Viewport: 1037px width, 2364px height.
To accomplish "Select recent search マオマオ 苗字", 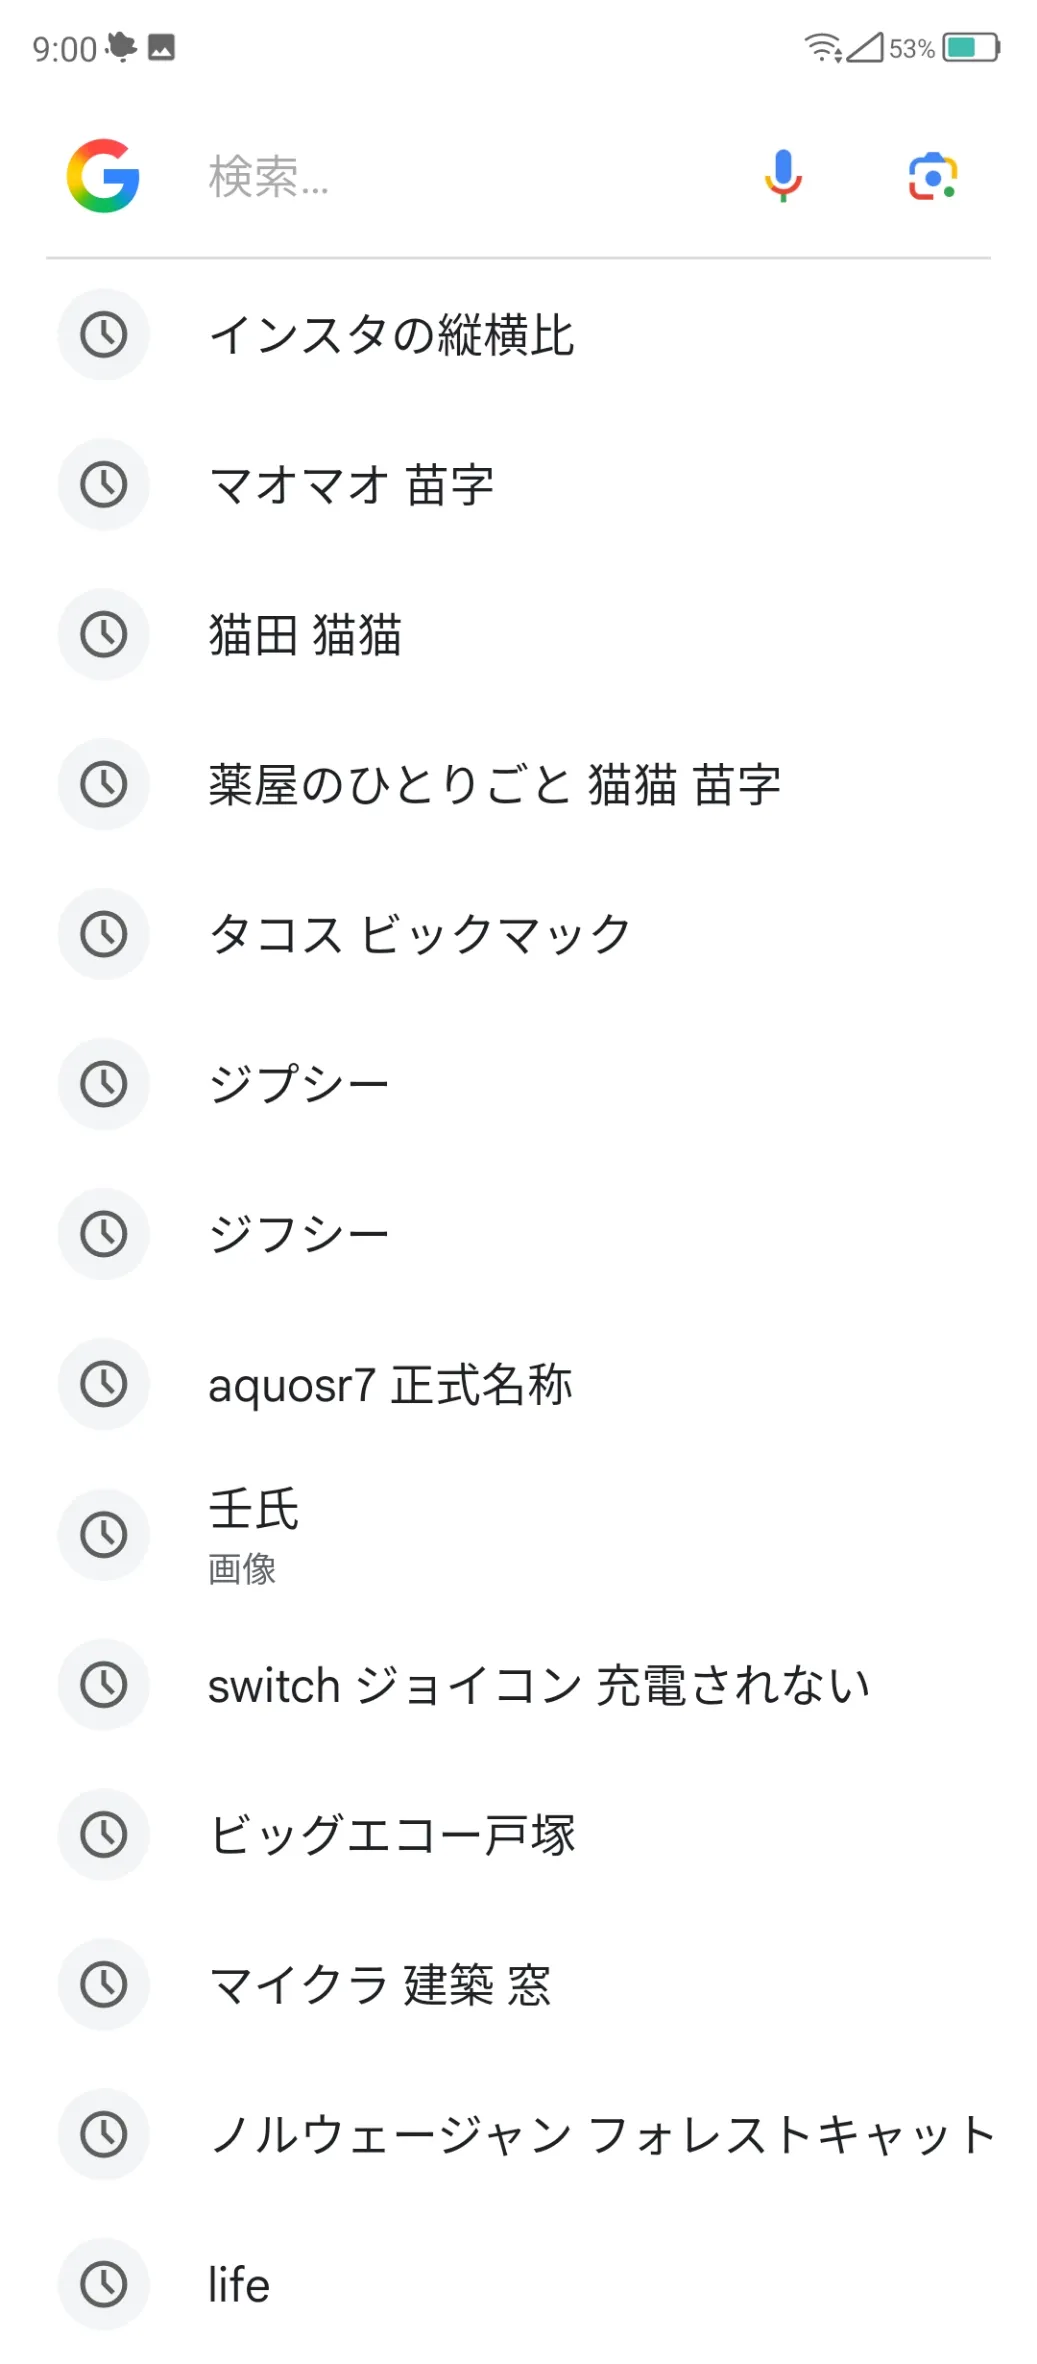I will [x=351, y=485].
